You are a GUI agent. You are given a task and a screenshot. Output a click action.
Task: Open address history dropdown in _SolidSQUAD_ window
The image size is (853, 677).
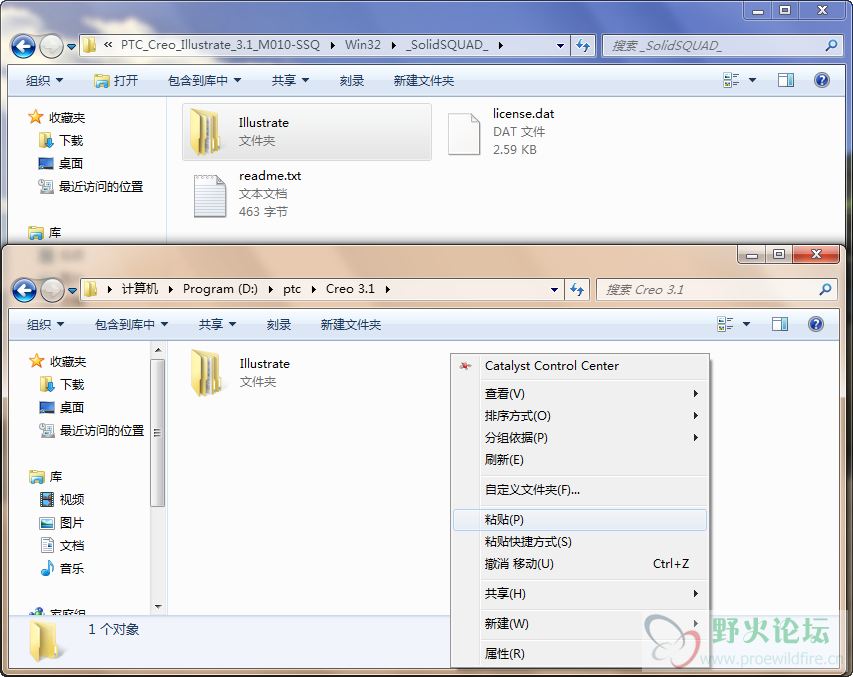click(x=560, y=46)
